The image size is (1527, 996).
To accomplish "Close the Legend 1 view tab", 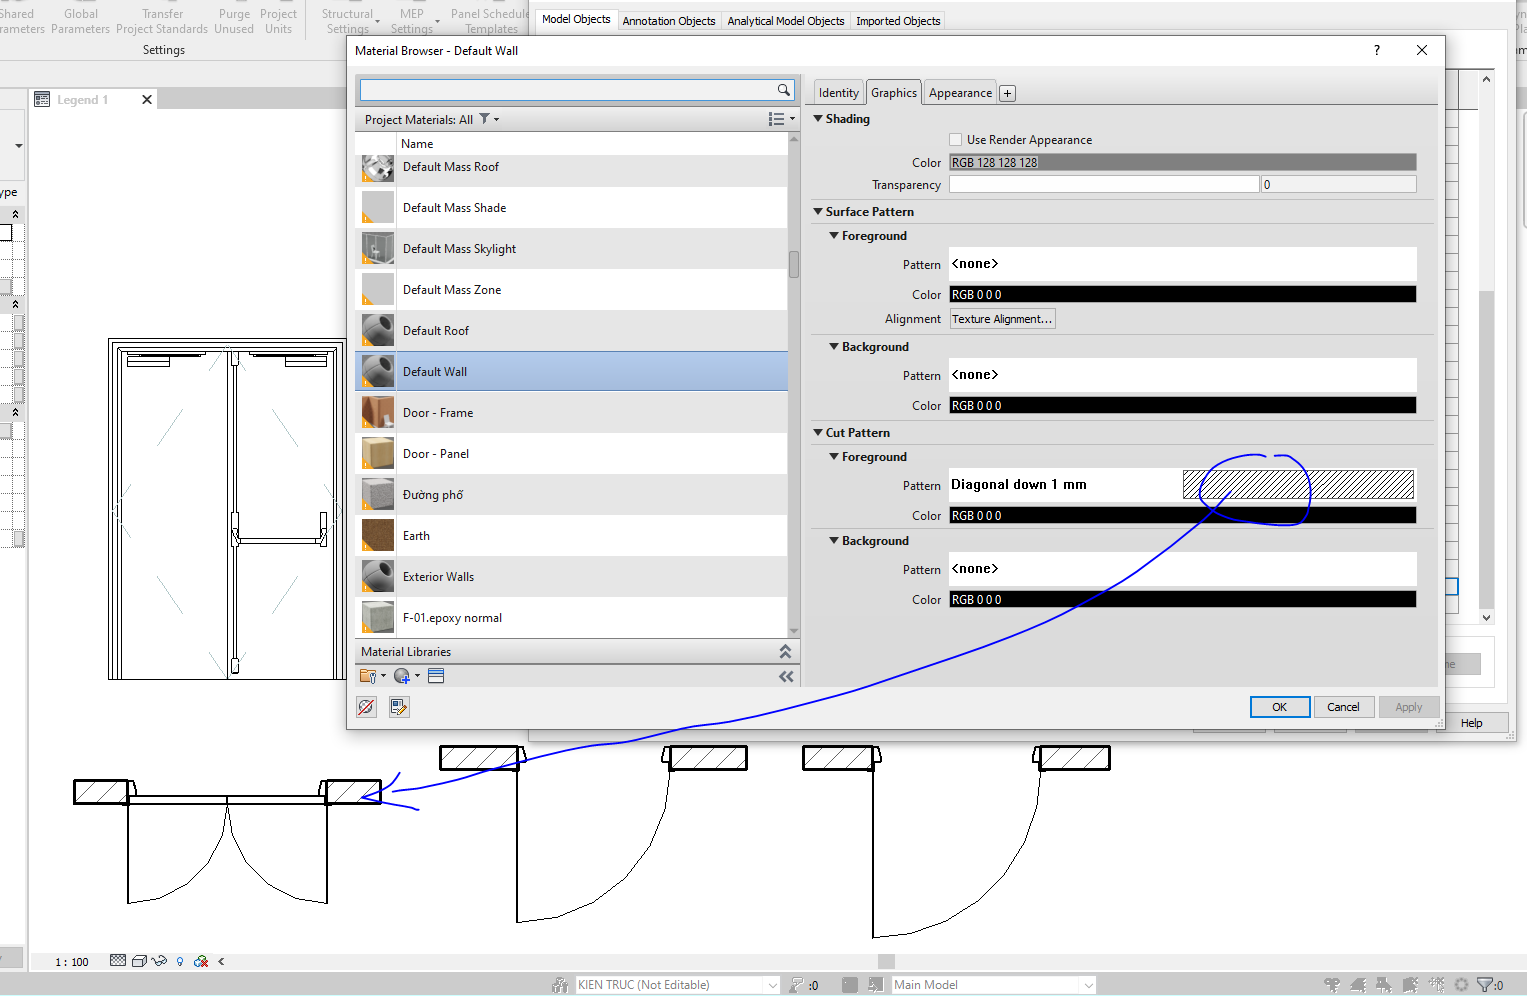I will pyautogui.click(x=147, y=99).
